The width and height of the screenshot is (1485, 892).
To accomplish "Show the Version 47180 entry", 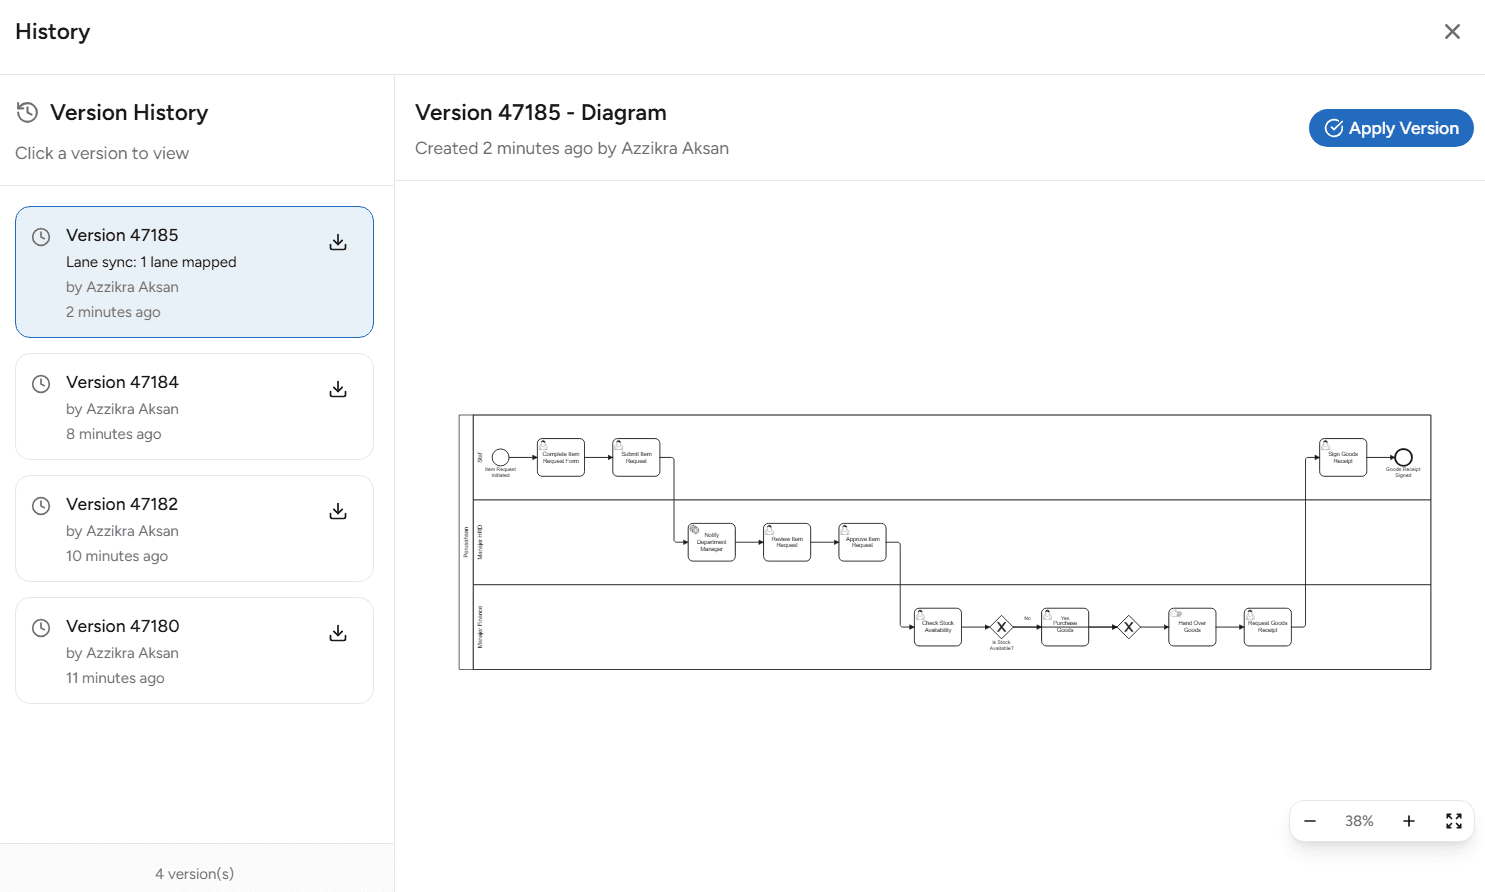I will click(x=195, y=651).
